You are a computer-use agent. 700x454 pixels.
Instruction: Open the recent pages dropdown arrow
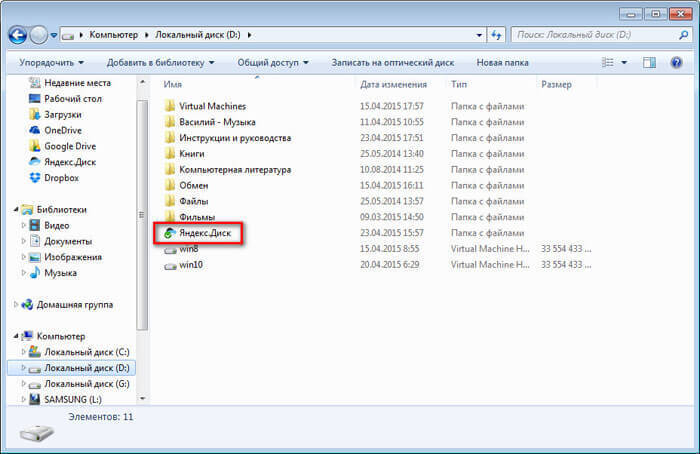click(53, 35)
